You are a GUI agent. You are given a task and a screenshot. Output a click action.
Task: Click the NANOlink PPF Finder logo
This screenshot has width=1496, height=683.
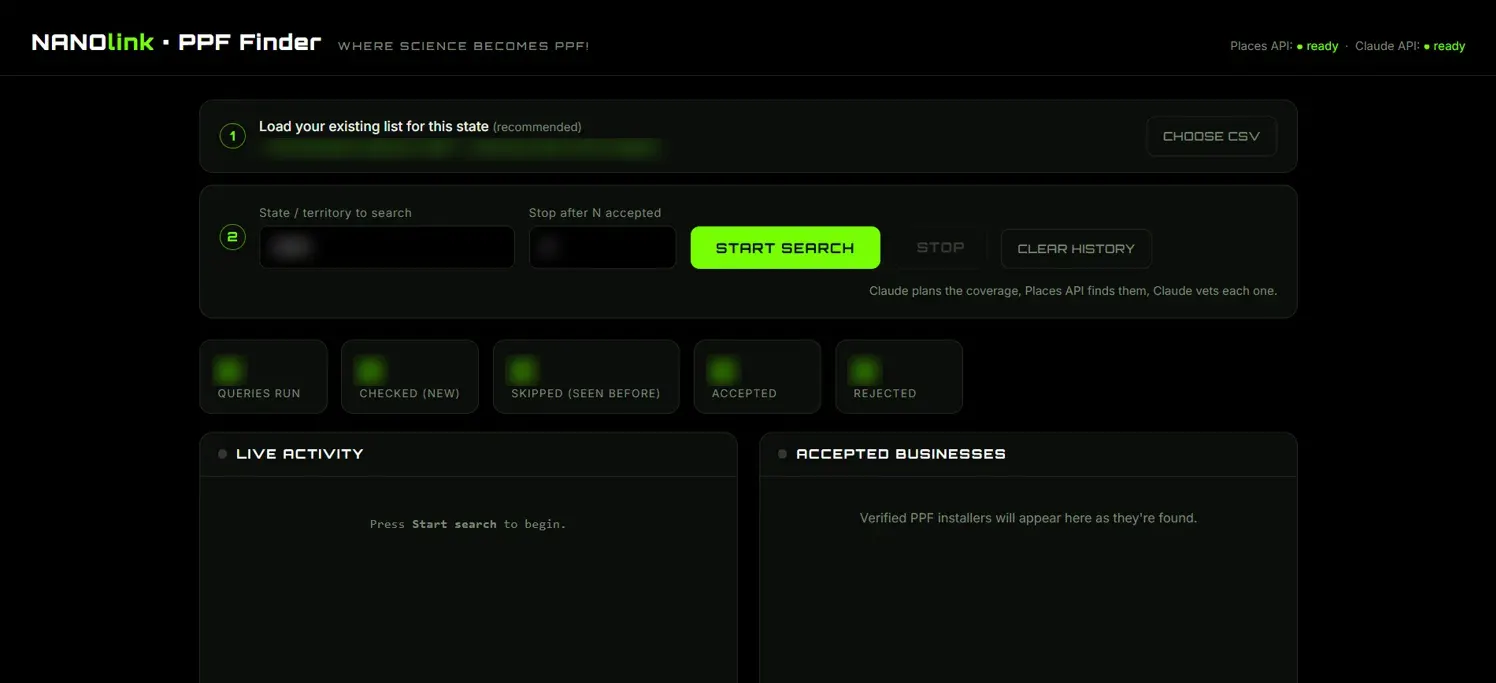click(x=176, y=43)
